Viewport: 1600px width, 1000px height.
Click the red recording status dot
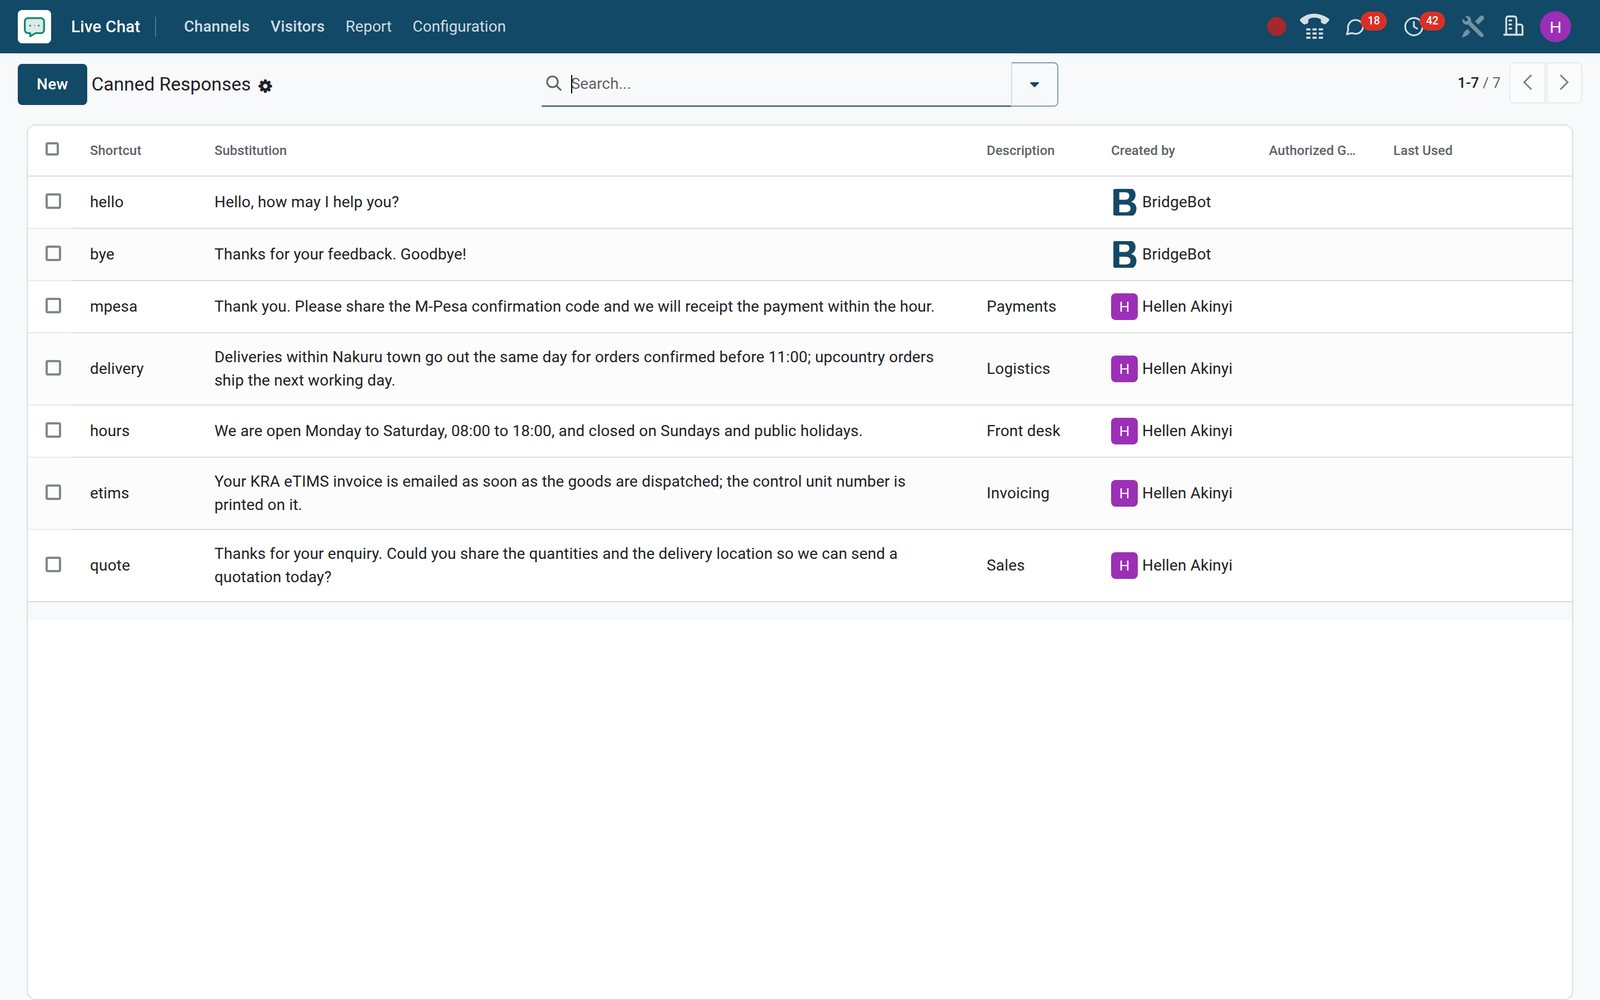click(1276, 27)
